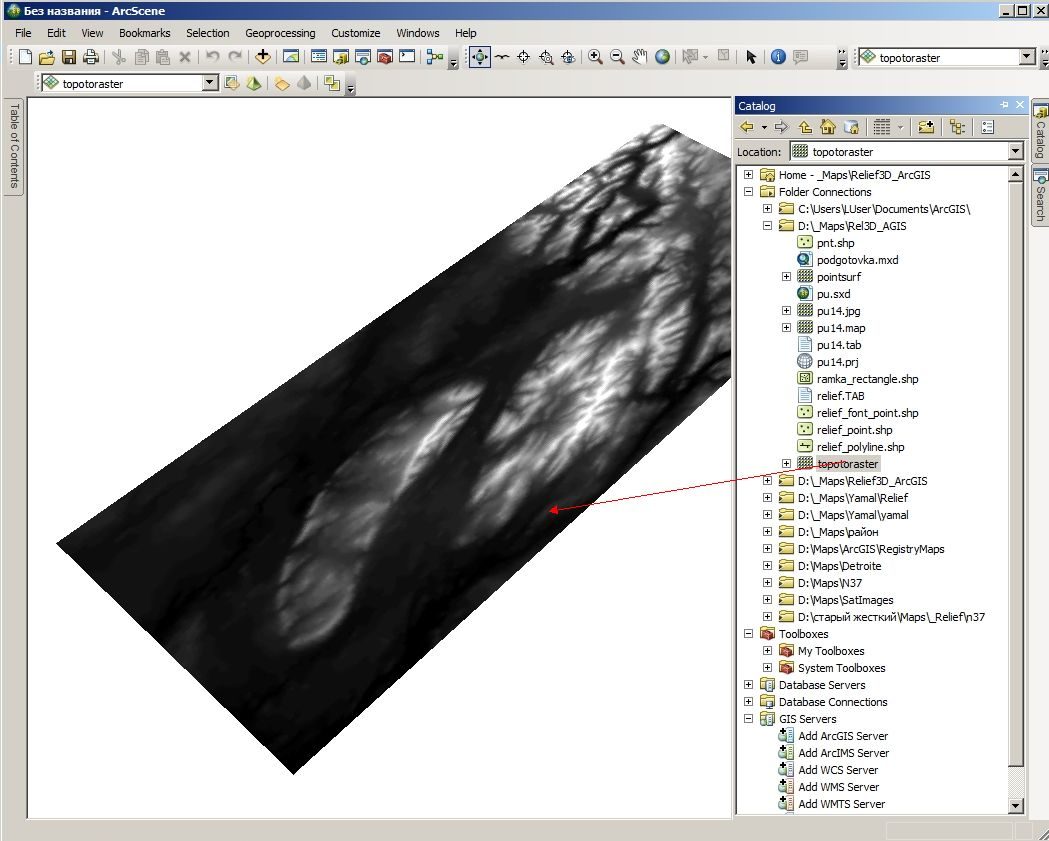Select ramka_rectangle.shp in Catalog
This screenshot has width=1049, height=841.
pyautogui.click(x=867, y=379)
